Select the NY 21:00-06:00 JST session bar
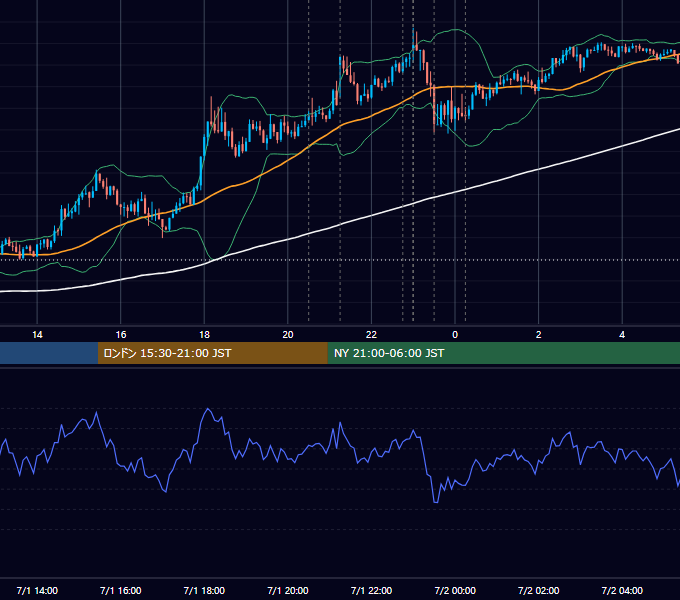The image size is (680, 600). tap(503, 353)
